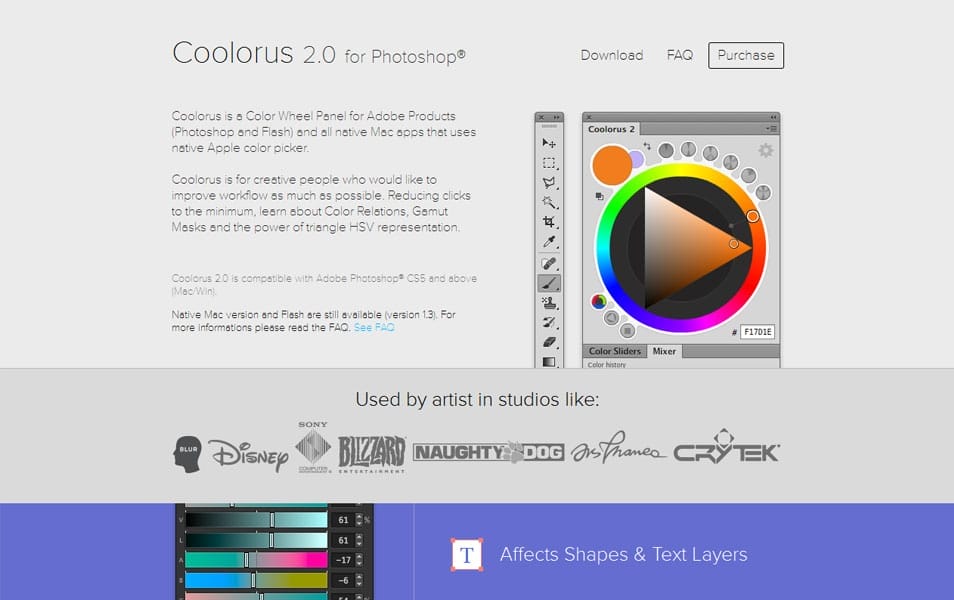Click the gamut mask polygon icon
The width and height of the screenshot is (954, 600).
tap(611, 318)
